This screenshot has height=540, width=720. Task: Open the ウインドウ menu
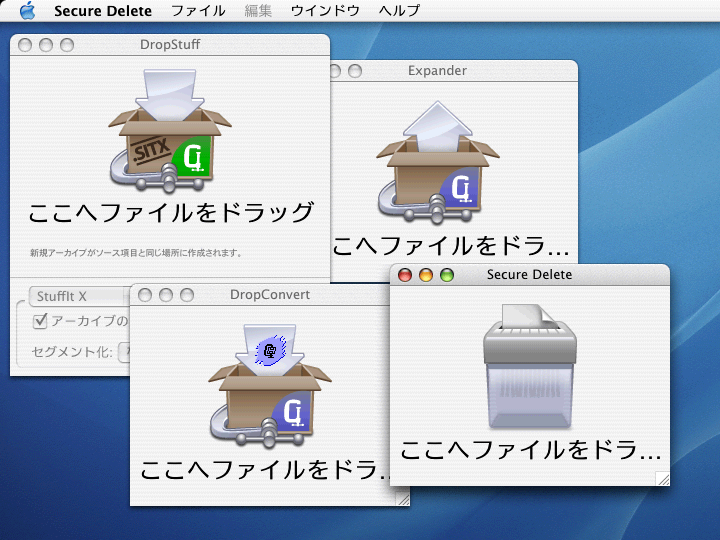[x=325, y=11]
